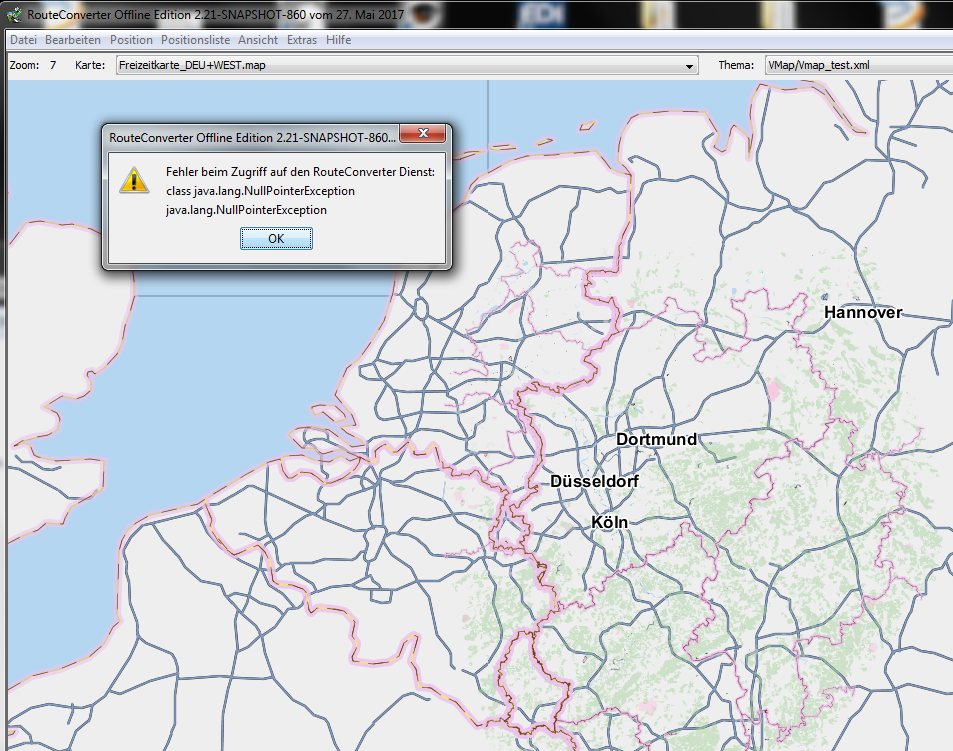Open the Thema VMap/Vmap_test.xml combo box

tap(856, 66)
